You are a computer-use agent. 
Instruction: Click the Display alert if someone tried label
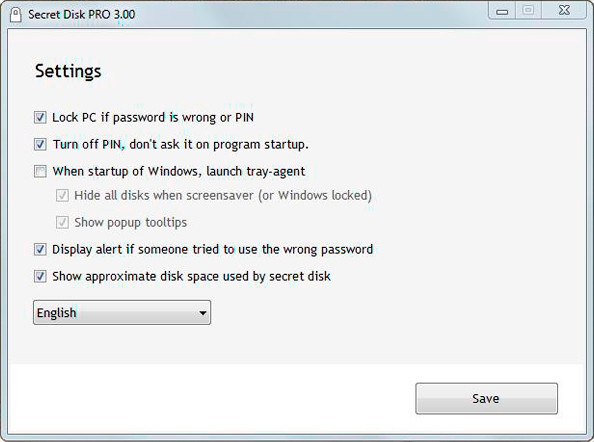pos(213,250)
